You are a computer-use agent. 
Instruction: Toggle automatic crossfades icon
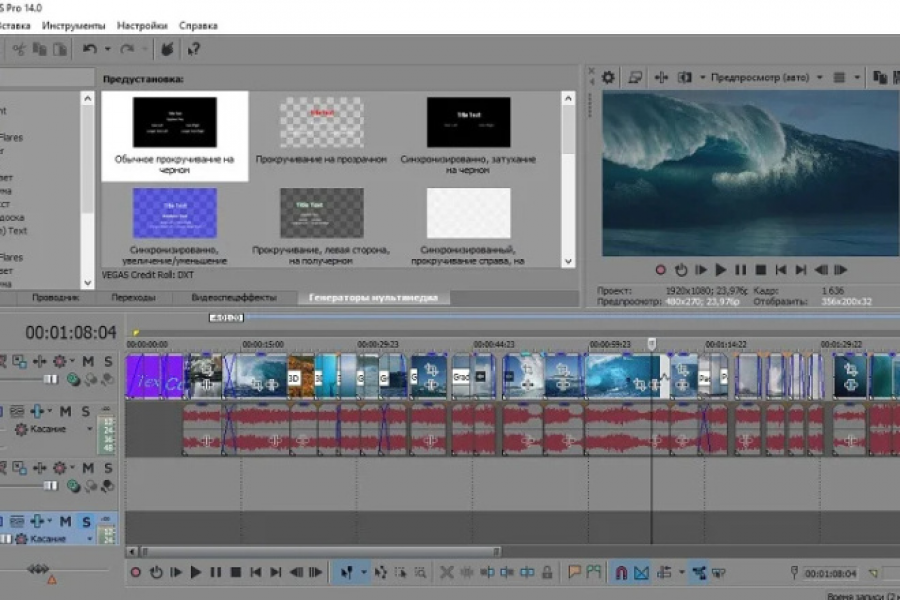(641, 573)
